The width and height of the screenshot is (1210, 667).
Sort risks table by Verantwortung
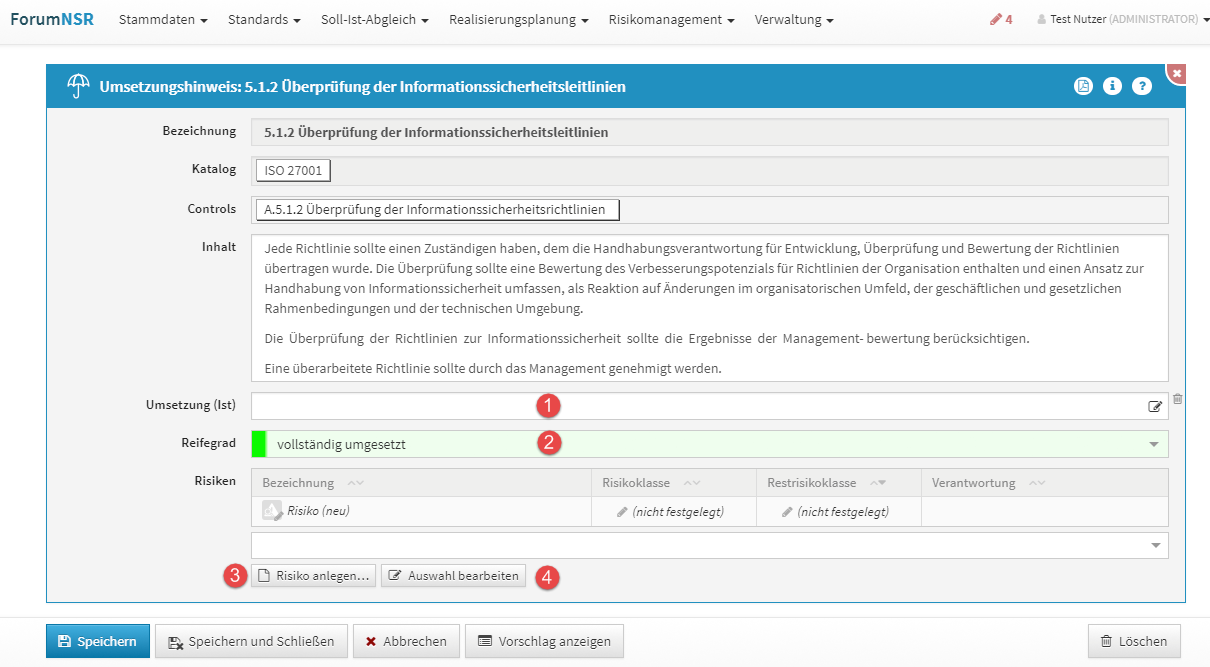click(989, 483)
